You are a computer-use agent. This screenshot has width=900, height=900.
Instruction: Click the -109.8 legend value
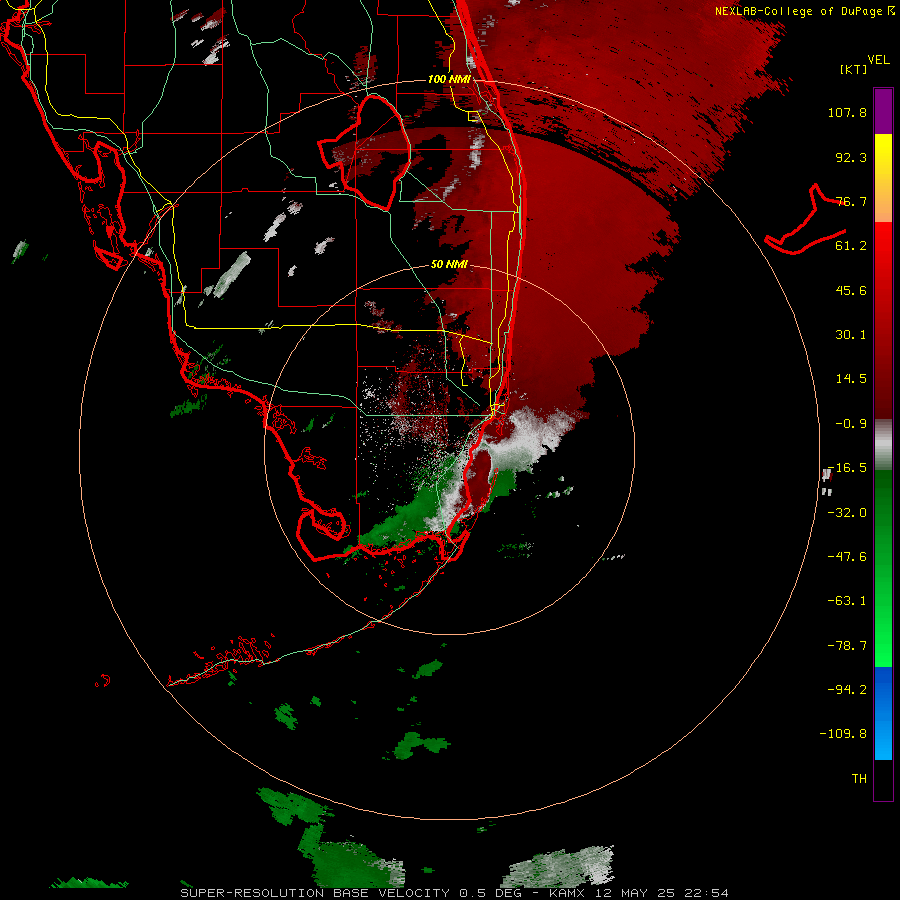[844, 734]
